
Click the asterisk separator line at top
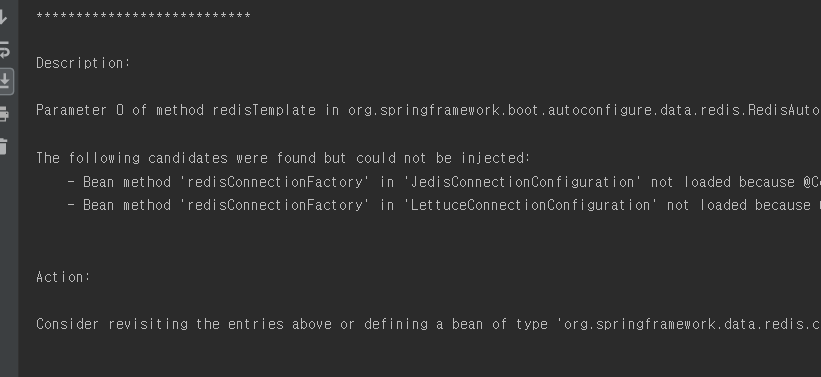(x=143, y=17)
